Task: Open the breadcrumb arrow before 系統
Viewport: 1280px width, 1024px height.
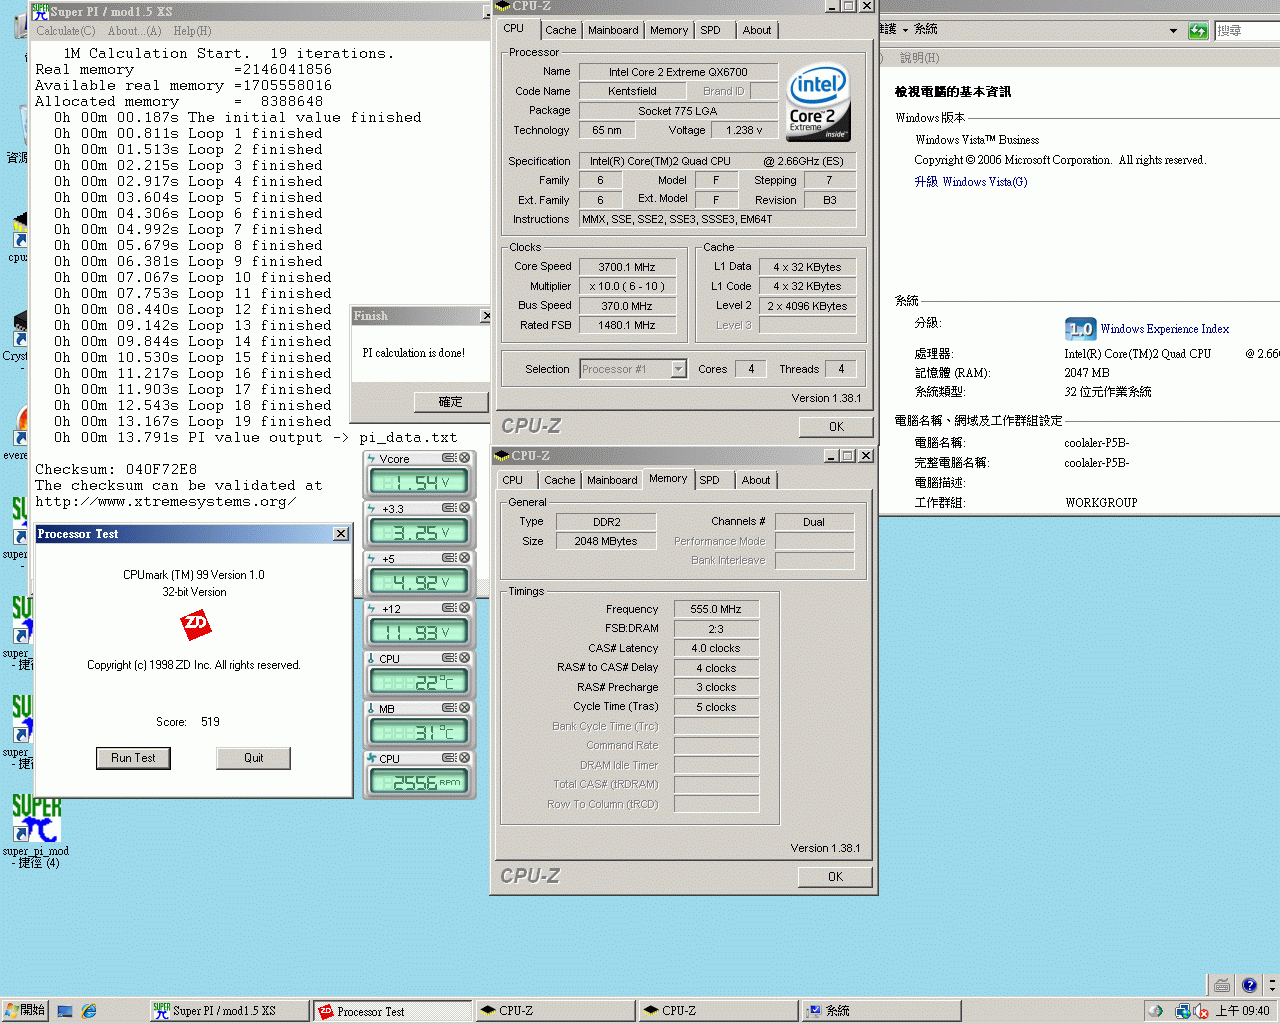Action: [905, 30]
